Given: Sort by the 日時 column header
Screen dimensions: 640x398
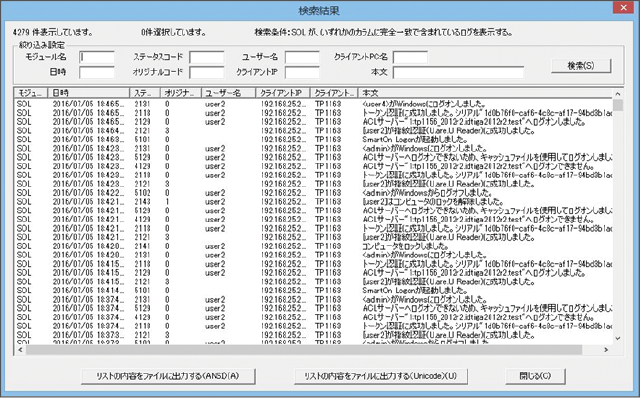Looking at the screenshot, I should click(x=89, y=93).
